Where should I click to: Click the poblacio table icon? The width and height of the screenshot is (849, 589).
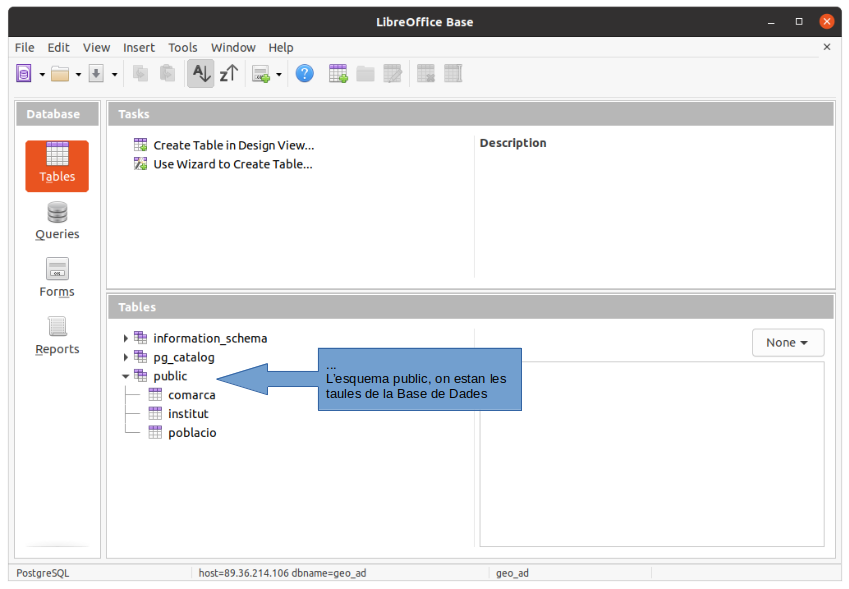point(155,433)
